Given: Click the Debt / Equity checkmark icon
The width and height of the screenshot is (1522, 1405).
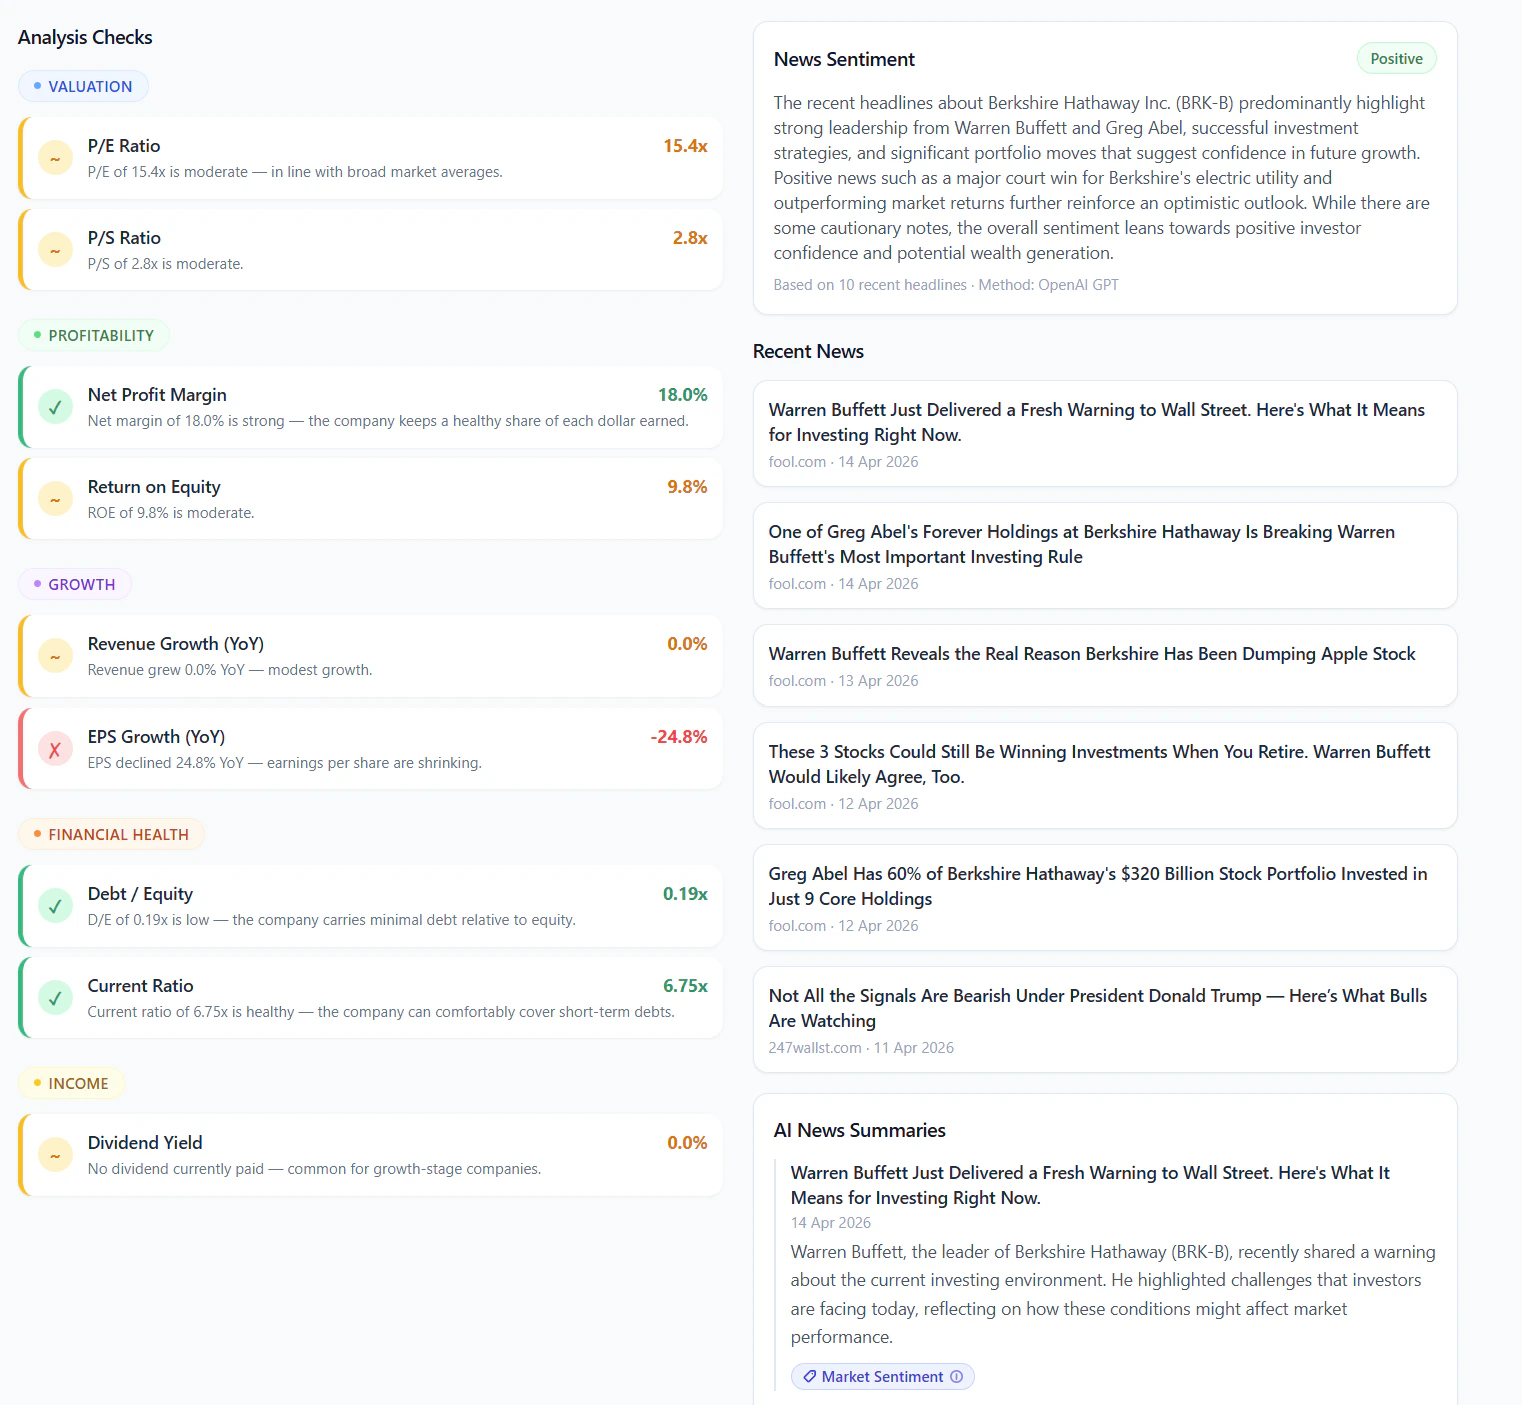Looking at the screenshot, I should point(55,906).
